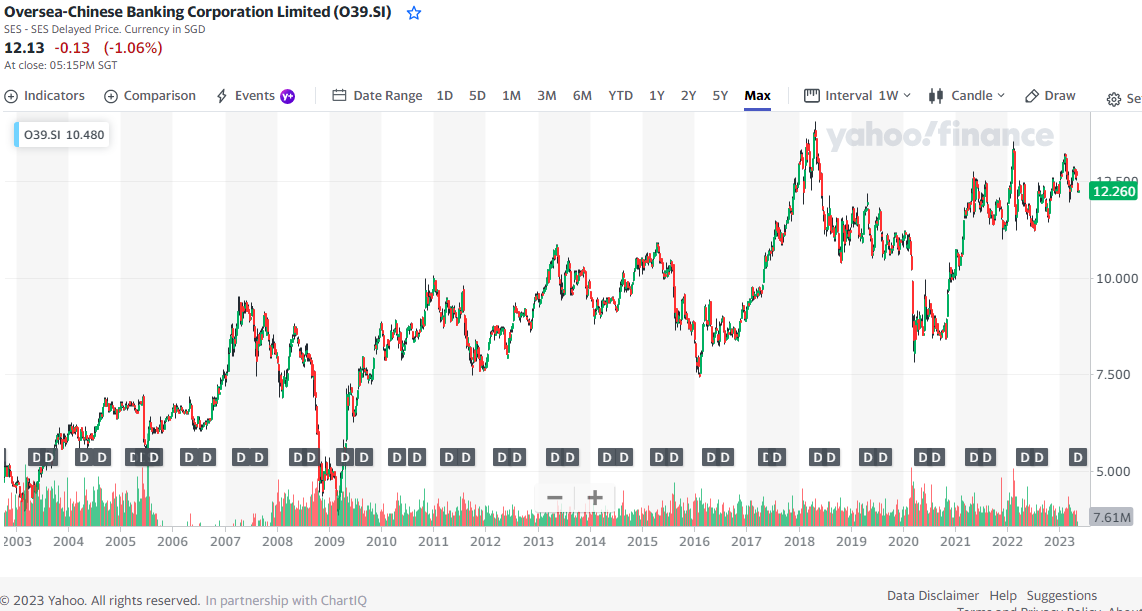Click the 2018 year label on axis
Screen dimensions: 1142x611
(799, 542)
